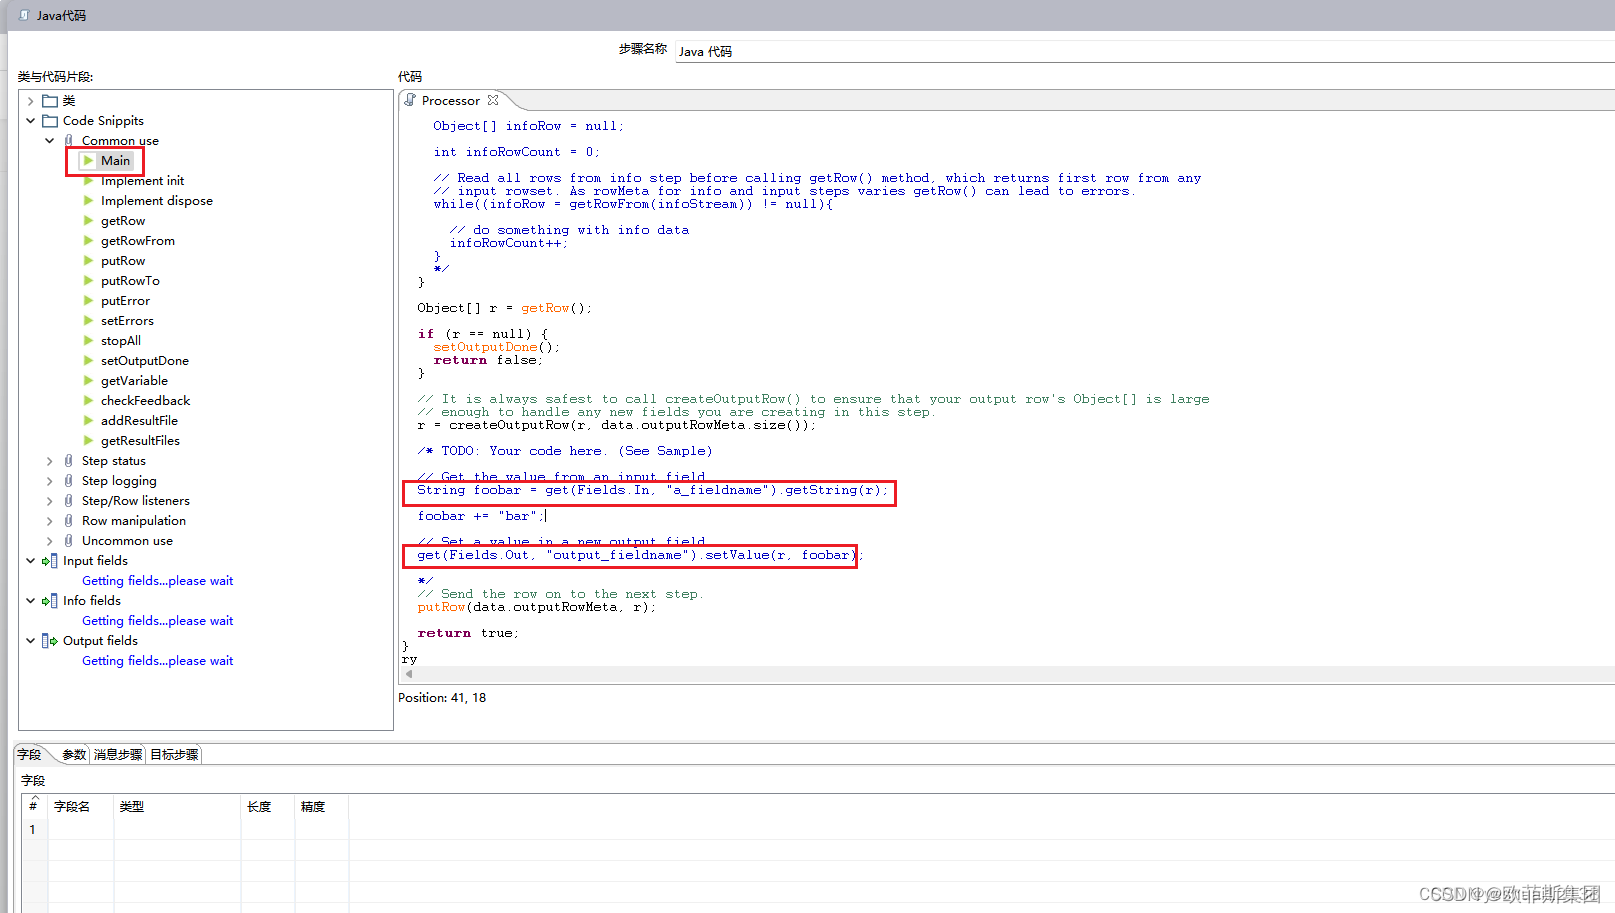
Task: Click the green arrow icon of getRowFrom
Action: [x=88, y=241]
